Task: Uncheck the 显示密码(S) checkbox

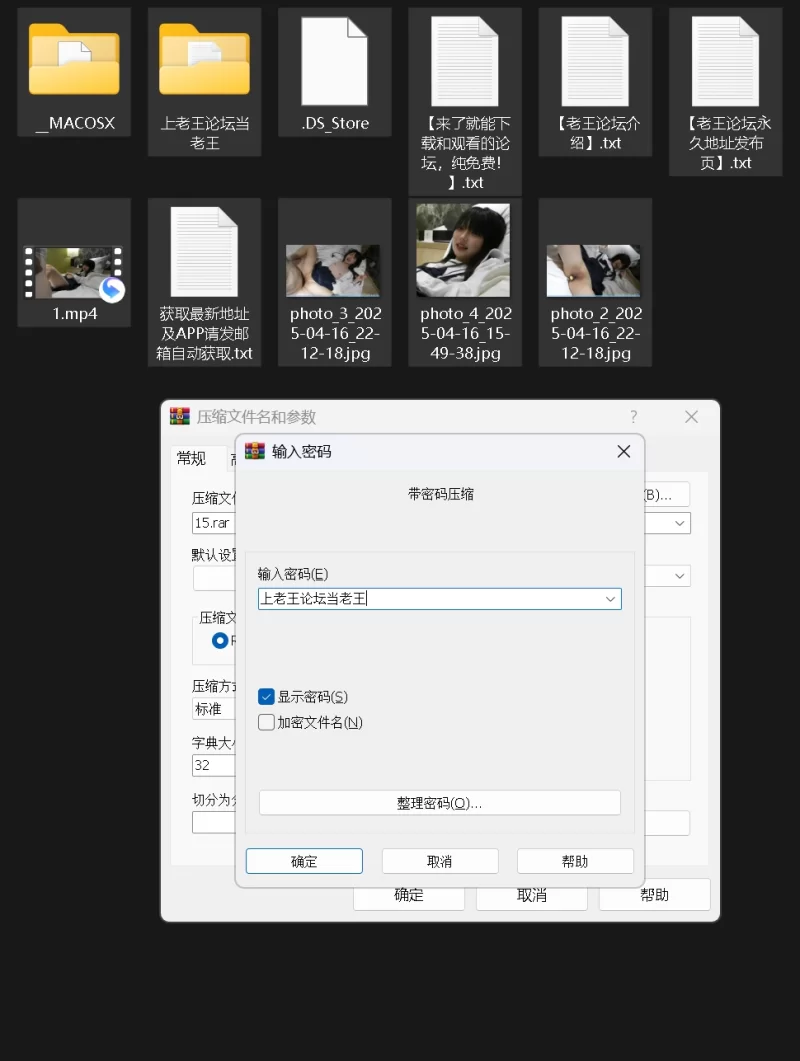Action: tap(266, 697)
